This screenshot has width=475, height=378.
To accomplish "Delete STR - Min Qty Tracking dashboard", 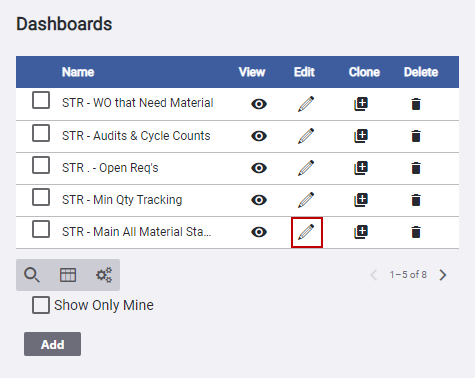I will 416,200.
